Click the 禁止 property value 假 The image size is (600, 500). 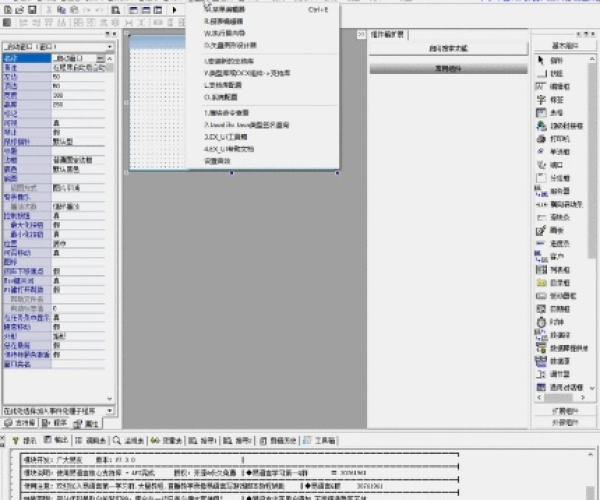coord(78,132)
